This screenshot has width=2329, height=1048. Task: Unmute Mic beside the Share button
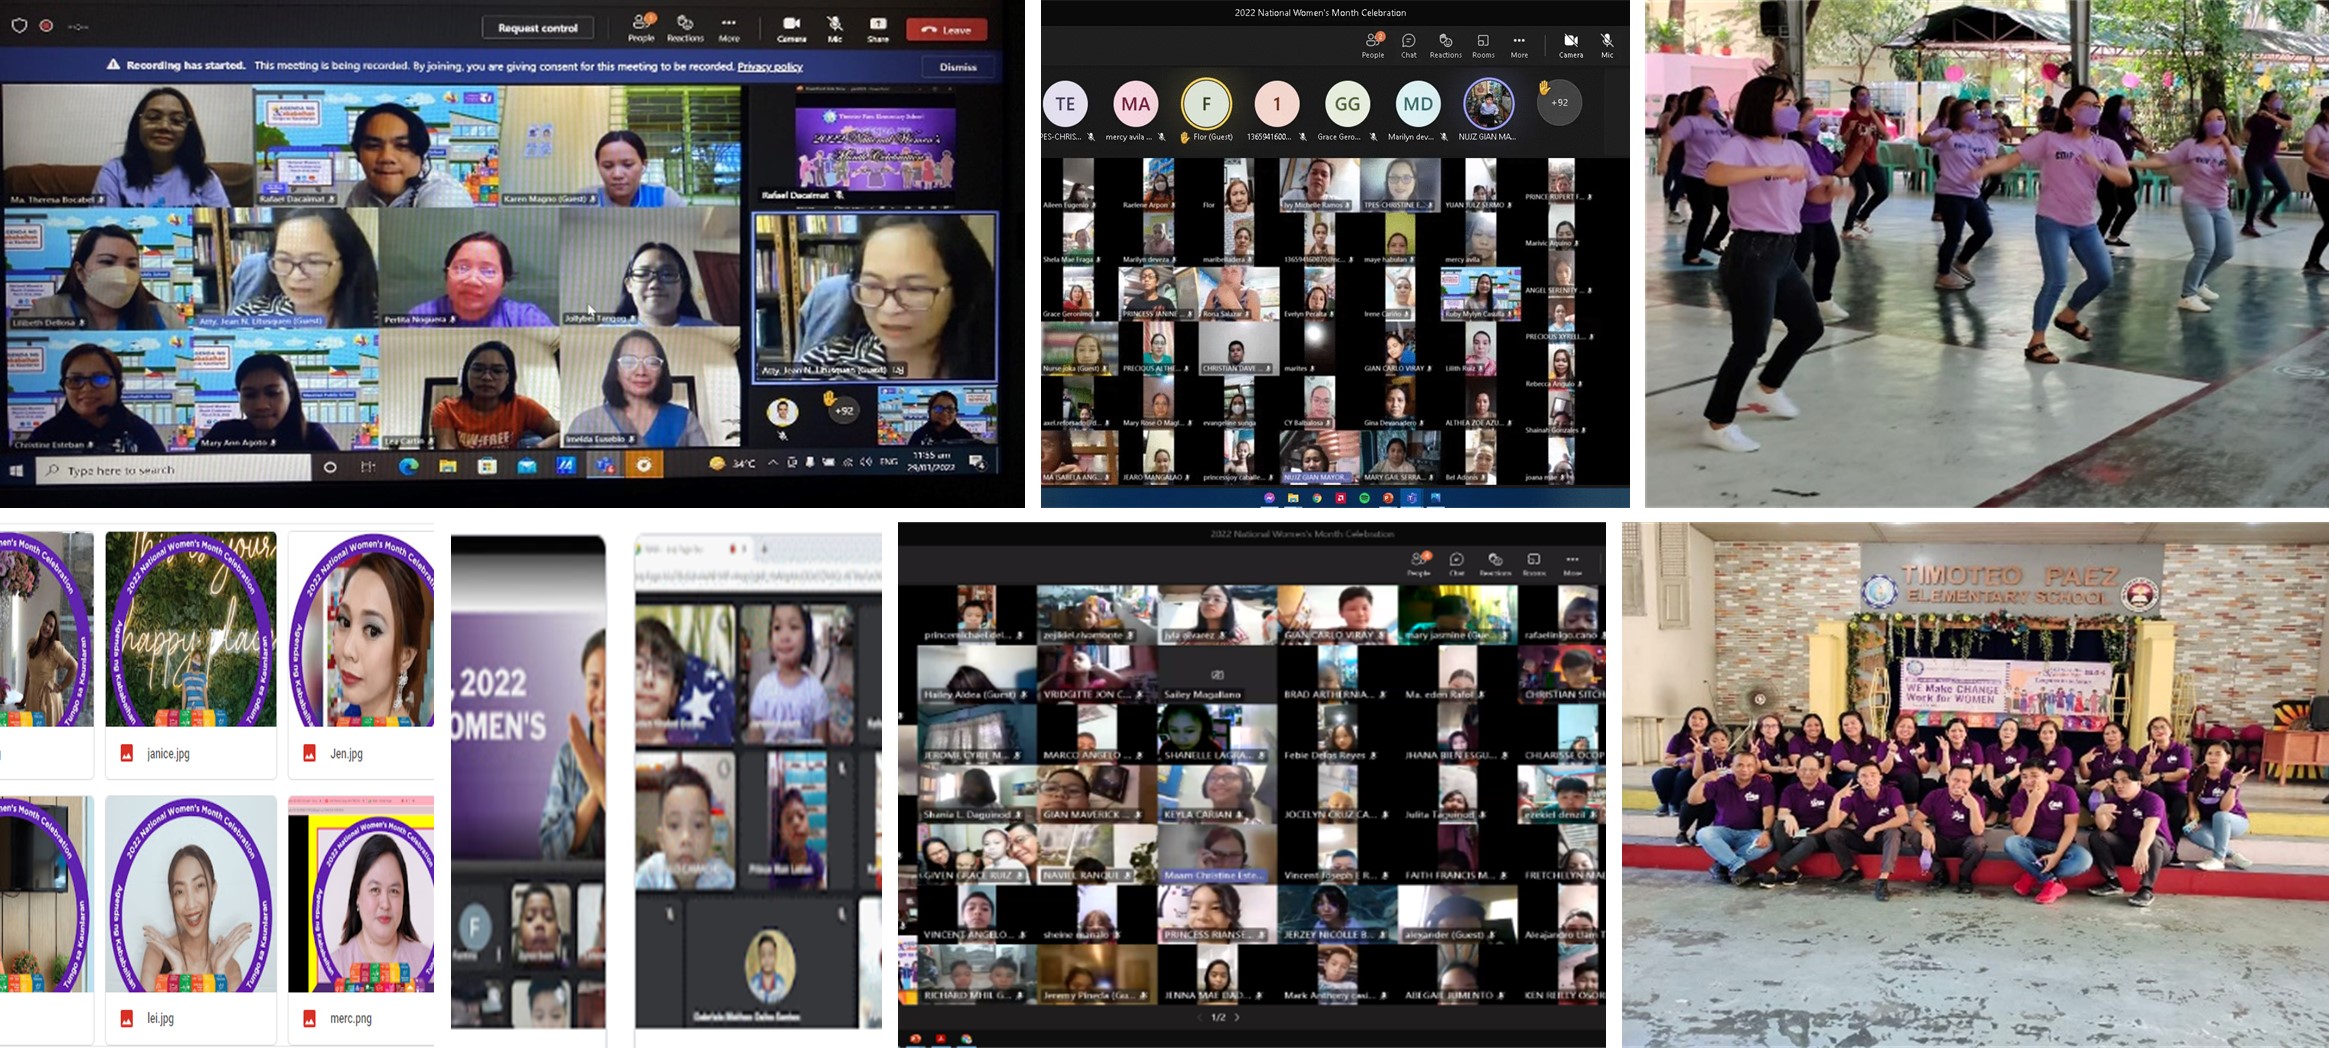coord(834,27)
